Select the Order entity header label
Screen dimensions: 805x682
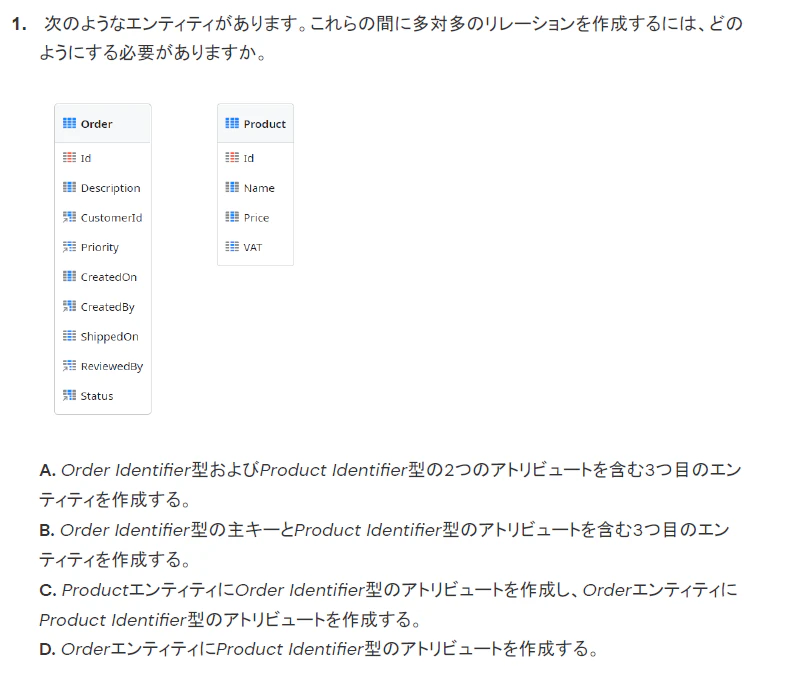97,124
